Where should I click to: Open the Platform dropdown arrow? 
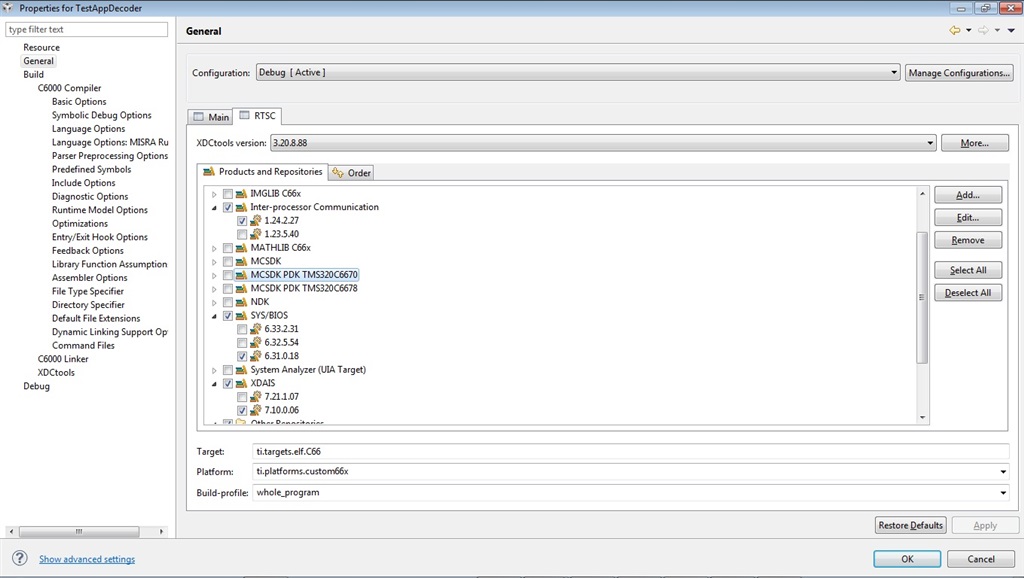pos(1003,472)
